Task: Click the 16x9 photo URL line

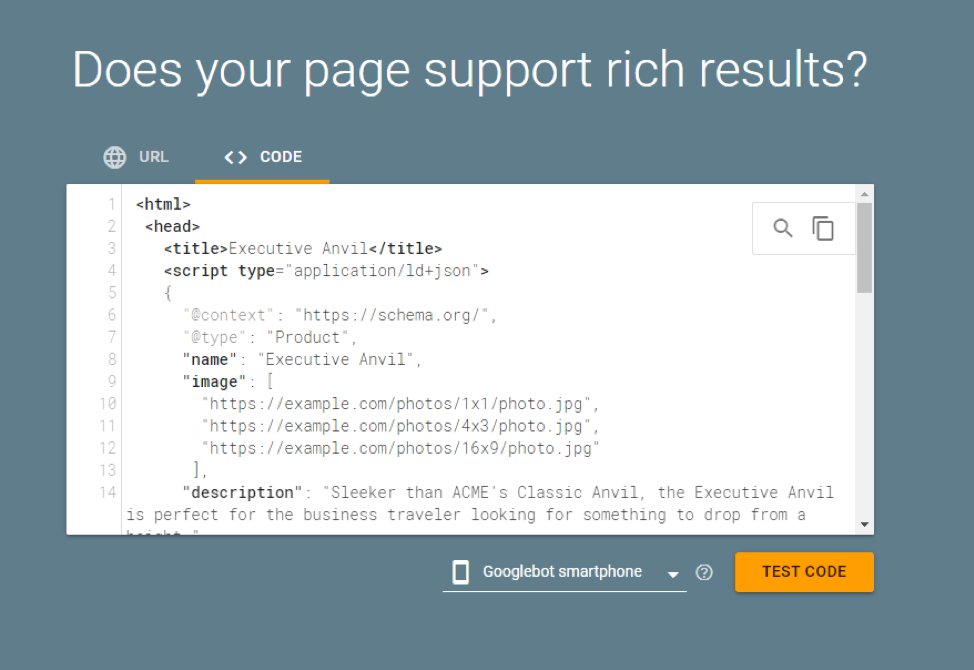Action: pyautogui.click(x=400, y=448)
